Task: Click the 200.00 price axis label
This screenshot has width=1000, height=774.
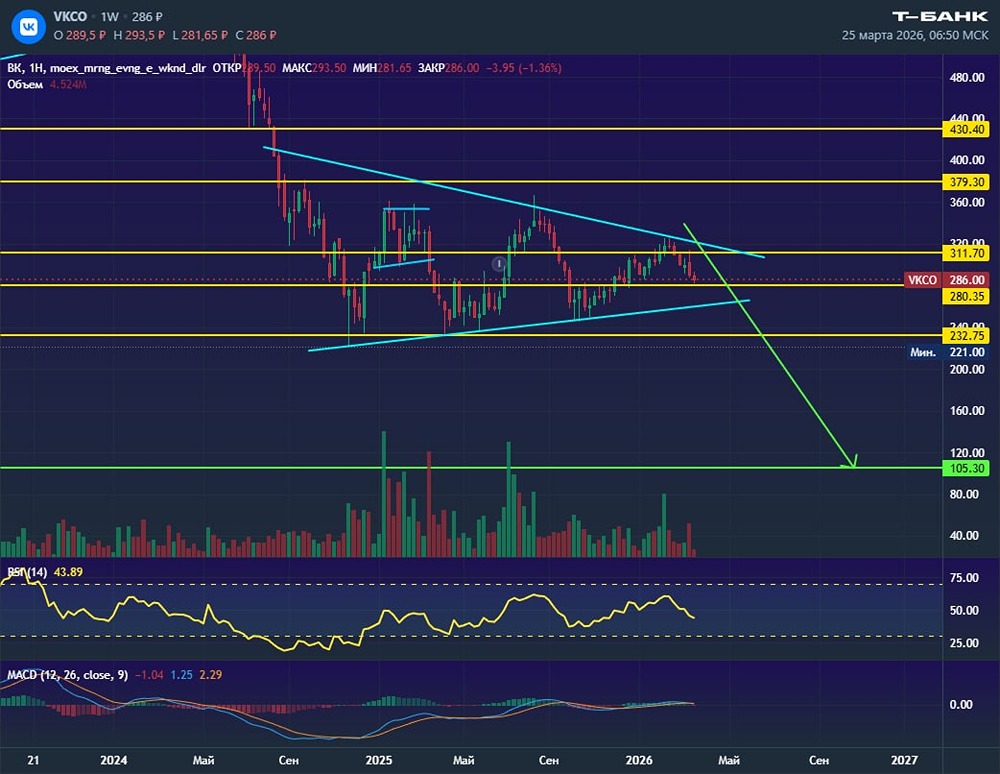Action: click(x=967, y=369)
